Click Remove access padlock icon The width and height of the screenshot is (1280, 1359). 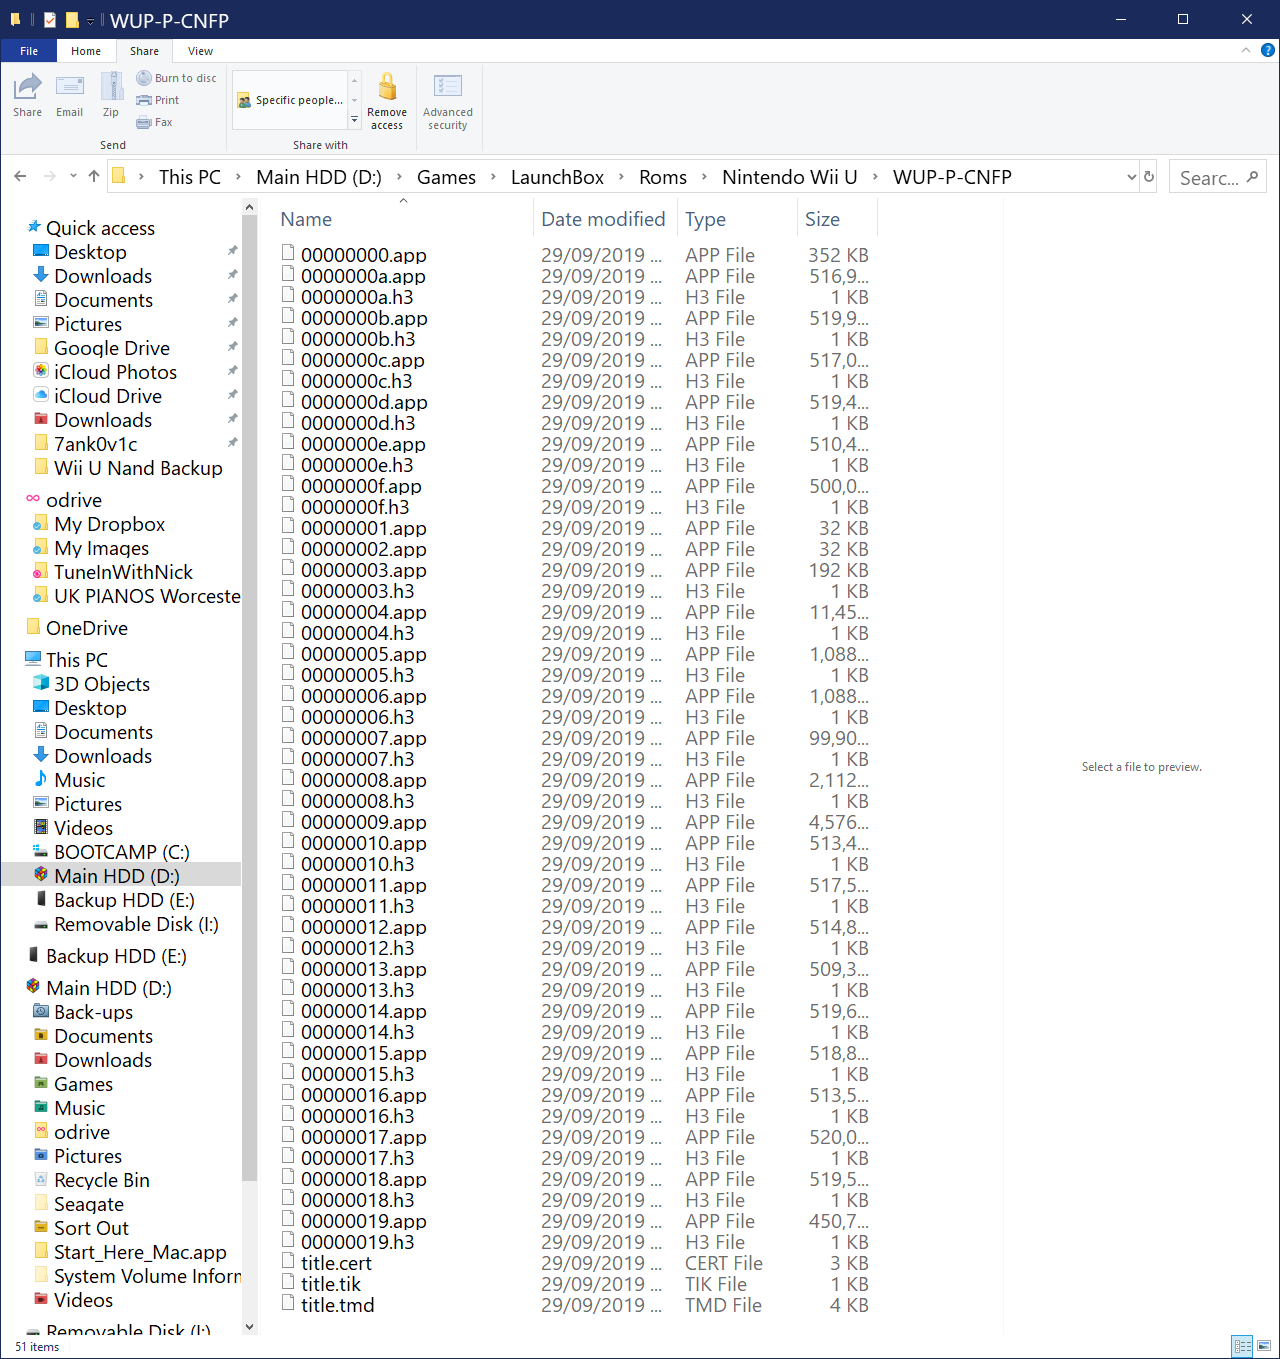[387, 100]
